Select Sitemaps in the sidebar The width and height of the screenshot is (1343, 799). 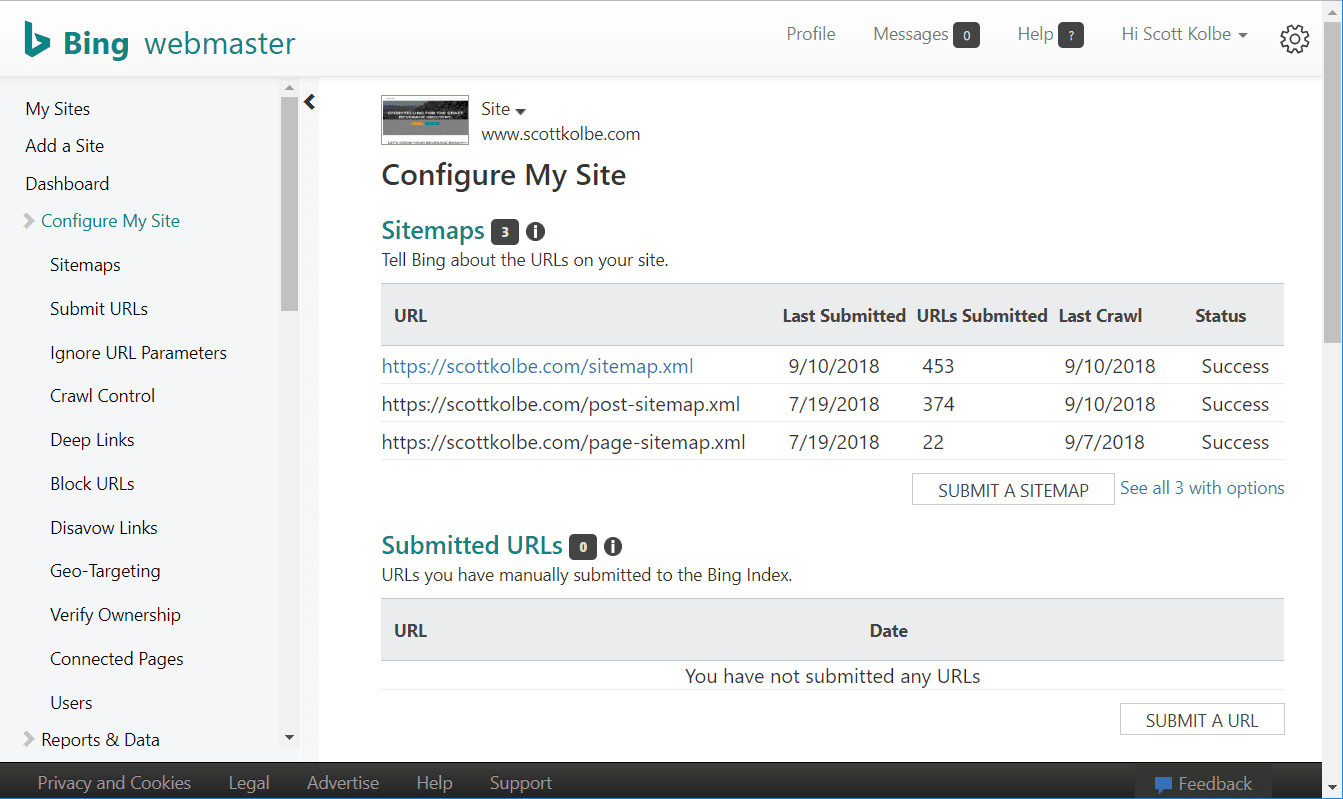(85, 265)
